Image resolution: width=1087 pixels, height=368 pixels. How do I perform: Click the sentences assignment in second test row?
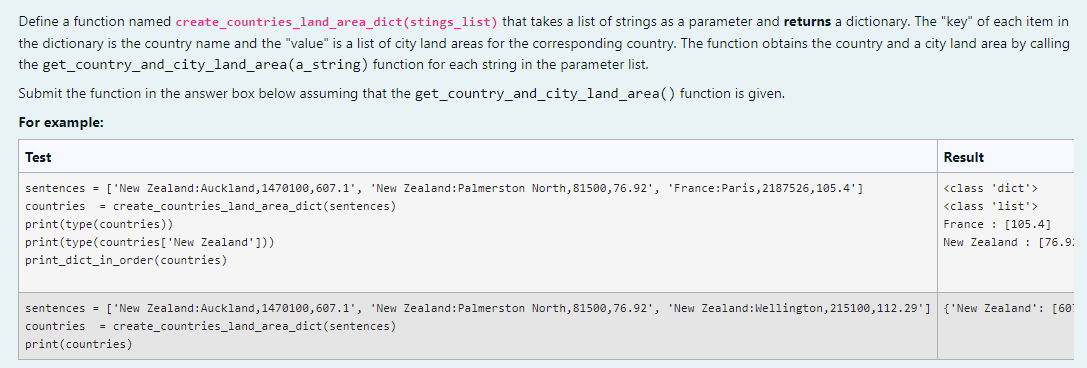tap(478, 308)
